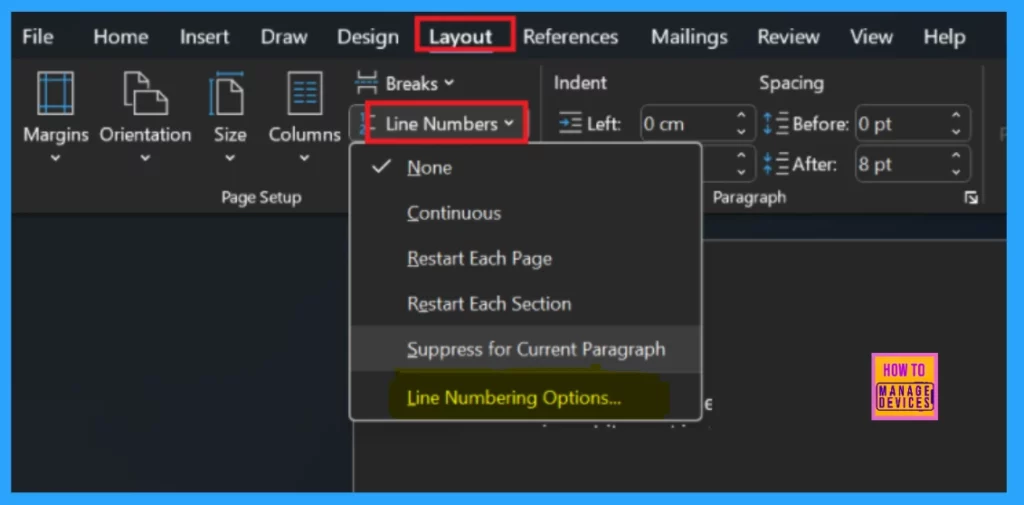Switch to the Insert tab
The image size is (1024, 505).
pyautogui.click(x=204, y=37)
